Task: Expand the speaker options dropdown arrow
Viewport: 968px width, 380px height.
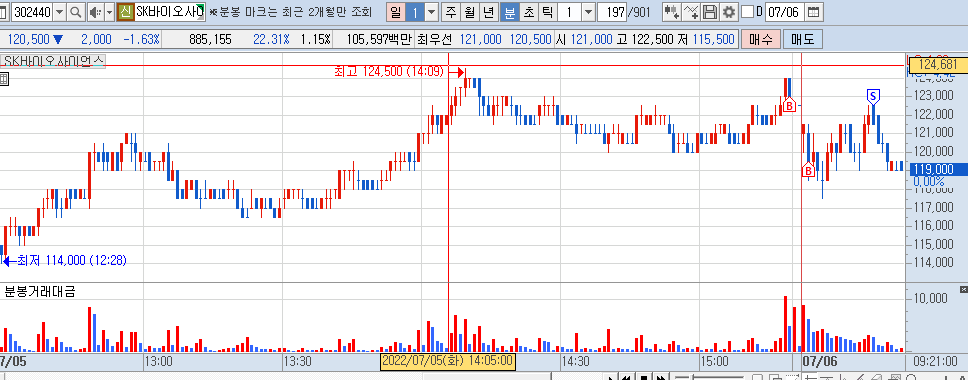Action: [109, 12]
